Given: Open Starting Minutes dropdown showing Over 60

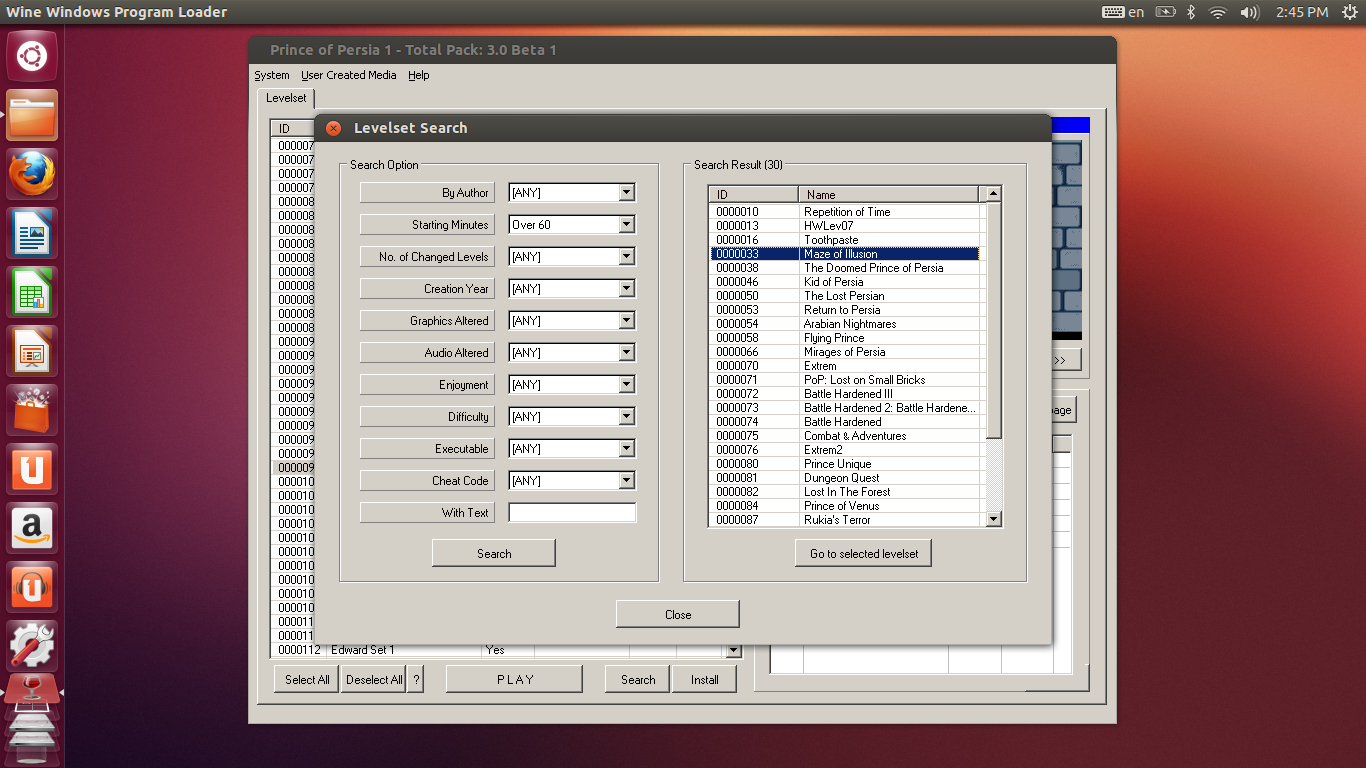Looking at the screenshot, I should (x=626, y=225).
